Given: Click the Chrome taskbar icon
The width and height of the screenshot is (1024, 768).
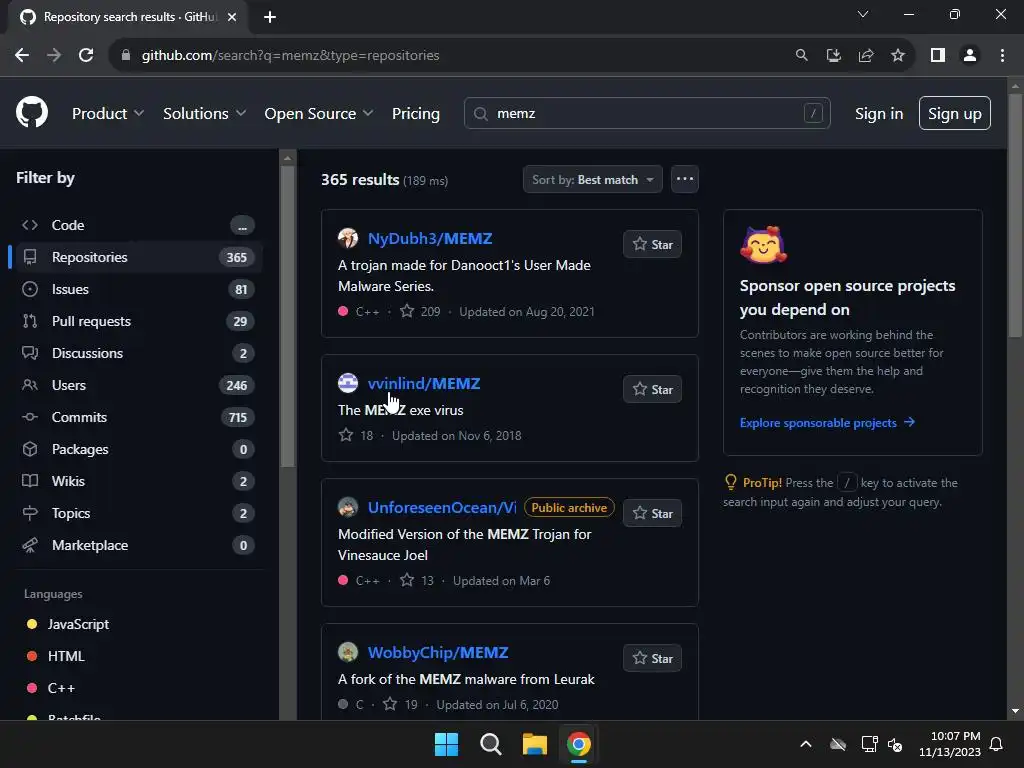Looking at the screenshot, I should pos(579,744).
